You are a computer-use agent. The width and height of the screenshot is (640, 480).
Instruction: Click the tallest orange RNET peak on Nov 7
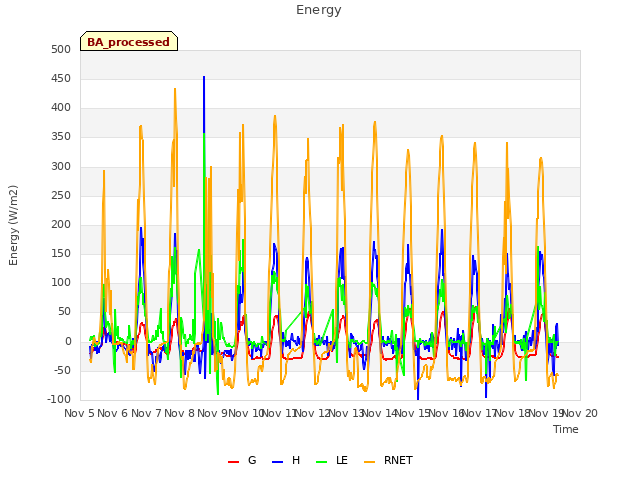pyautogui.click(x=175, y=89)
